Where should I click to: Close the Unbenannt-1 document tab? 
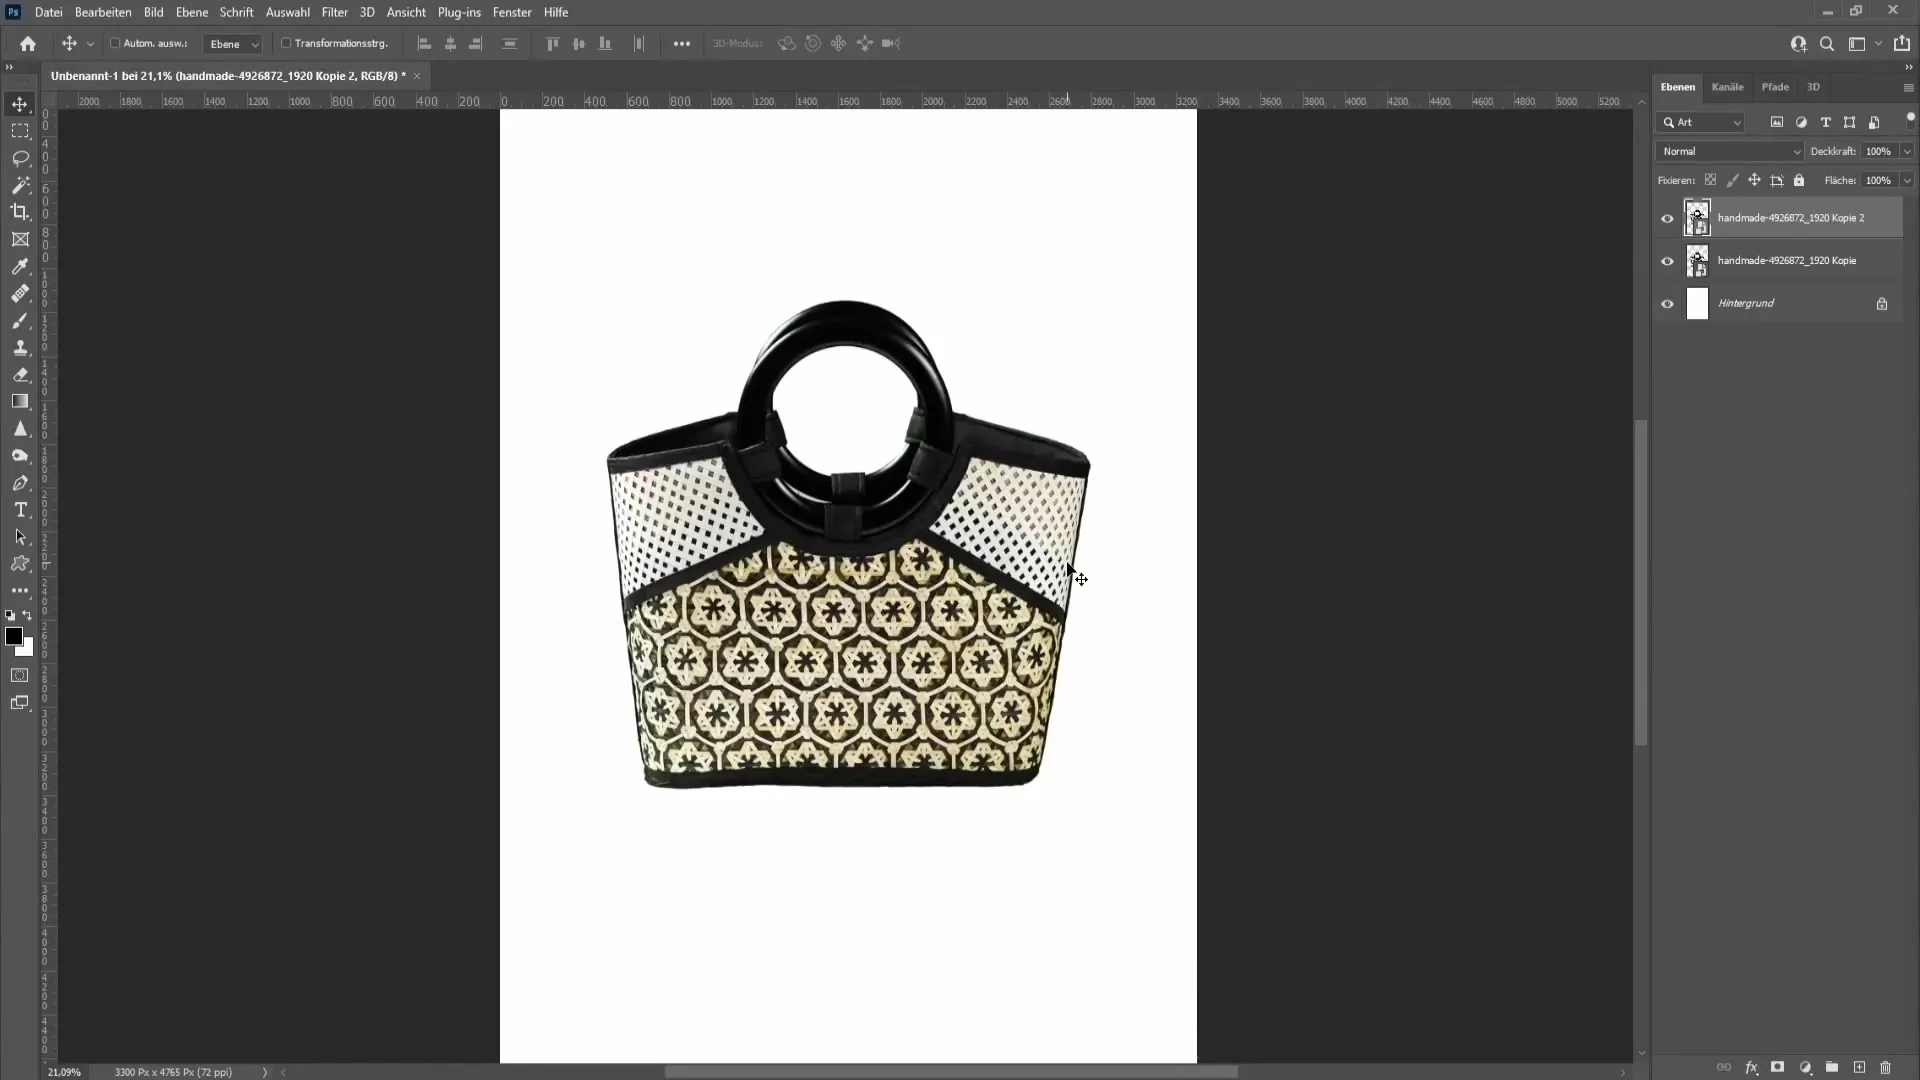point(417,76)
